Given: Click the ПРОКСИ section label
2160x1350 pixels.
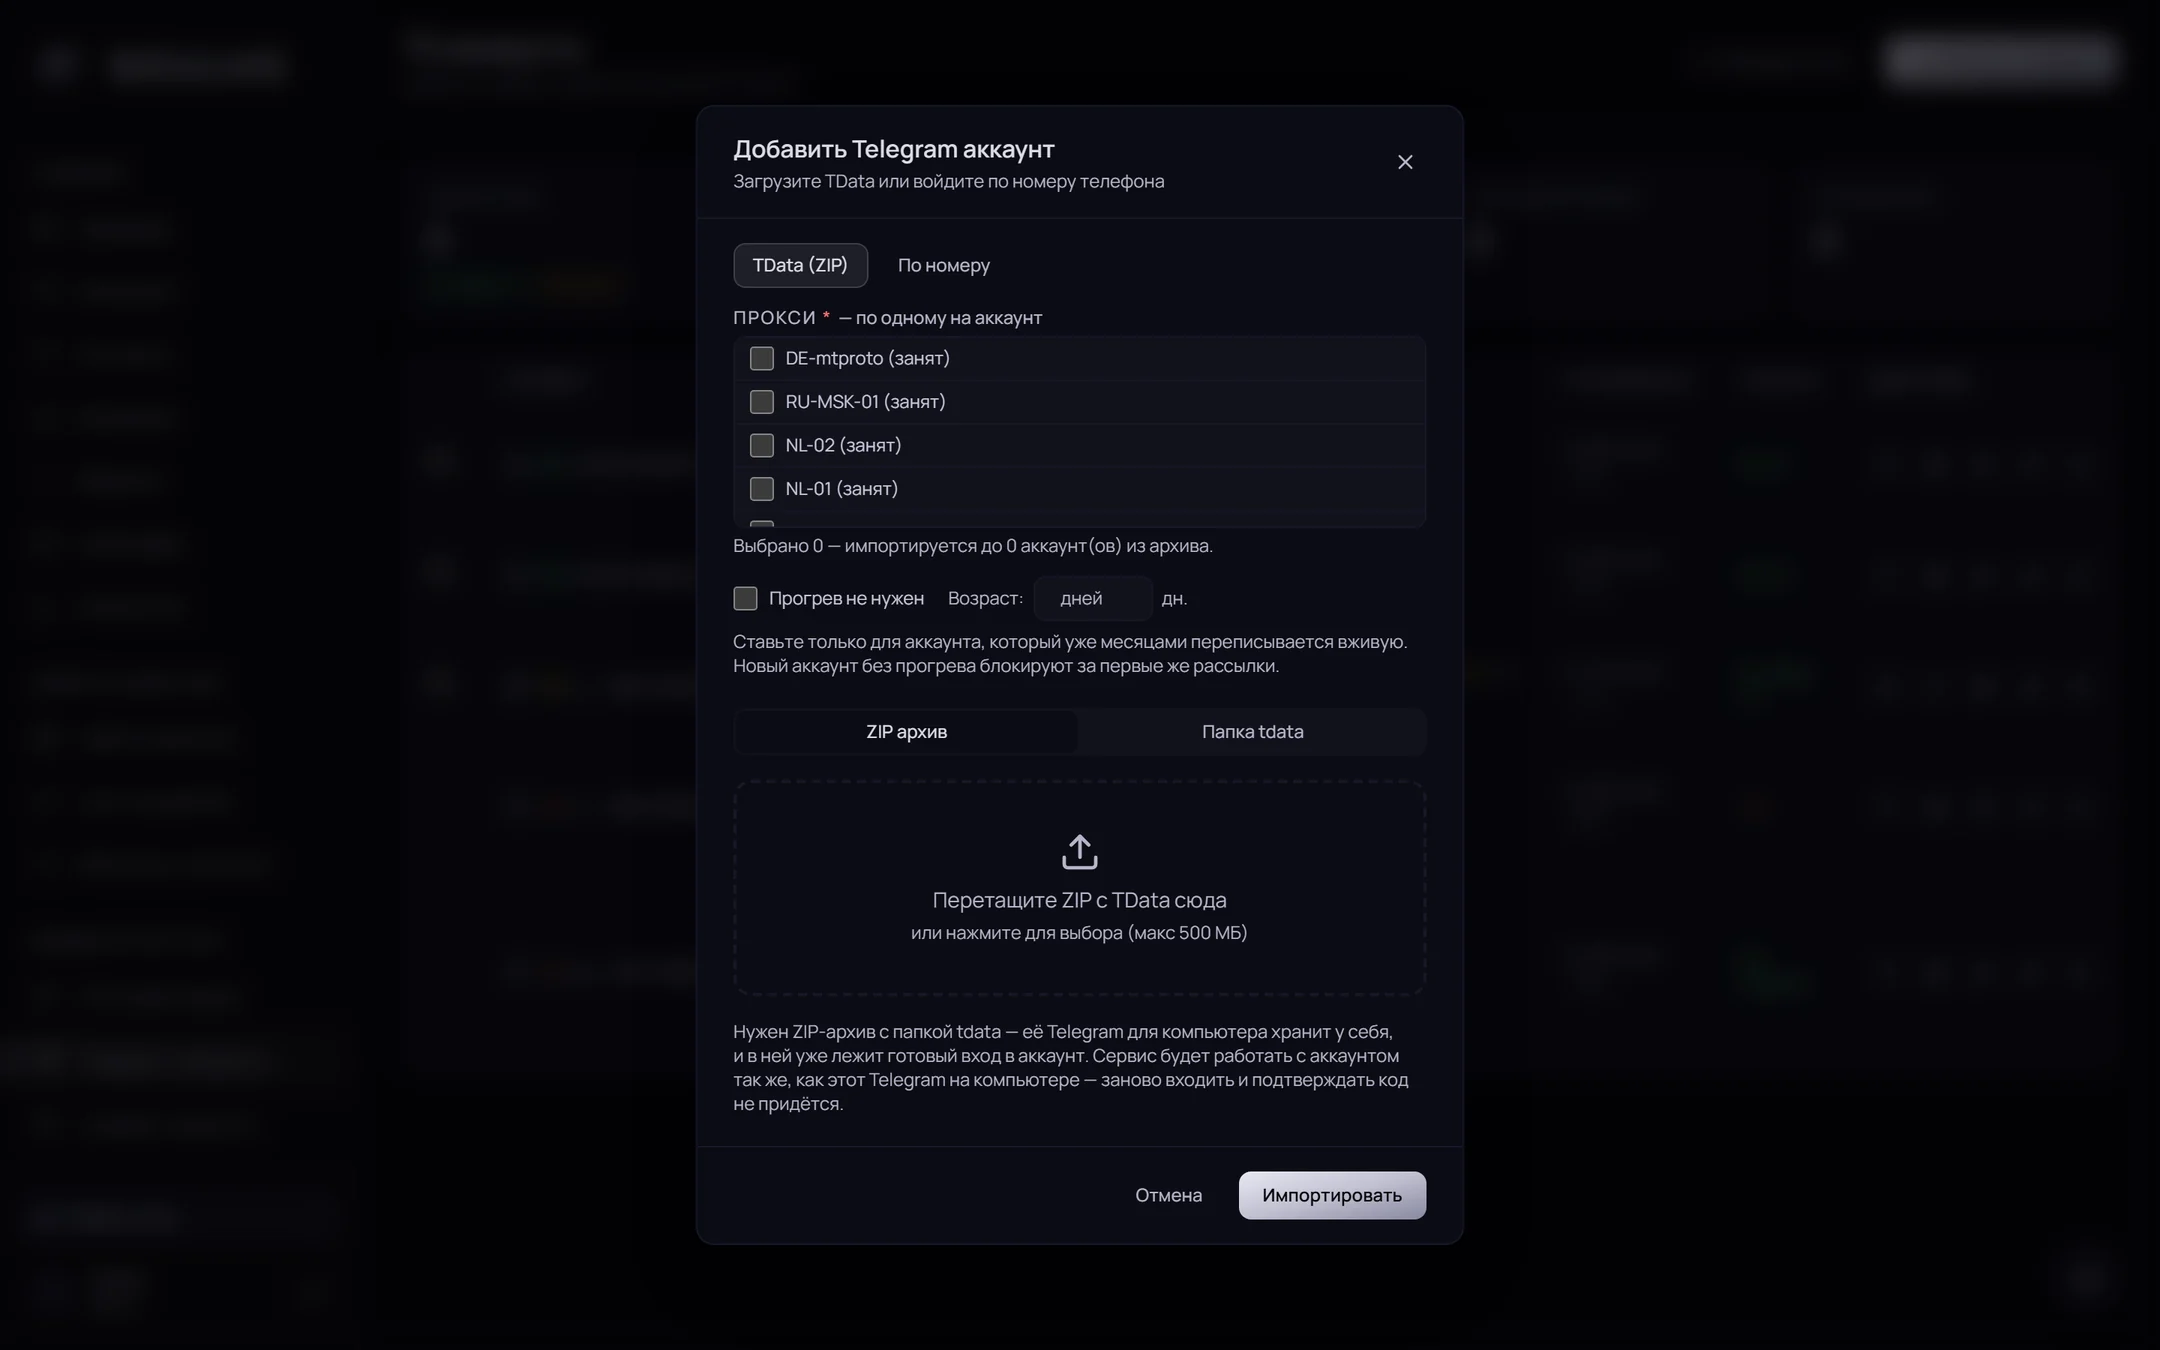Looking at the screenshot, I should (775, 318).
